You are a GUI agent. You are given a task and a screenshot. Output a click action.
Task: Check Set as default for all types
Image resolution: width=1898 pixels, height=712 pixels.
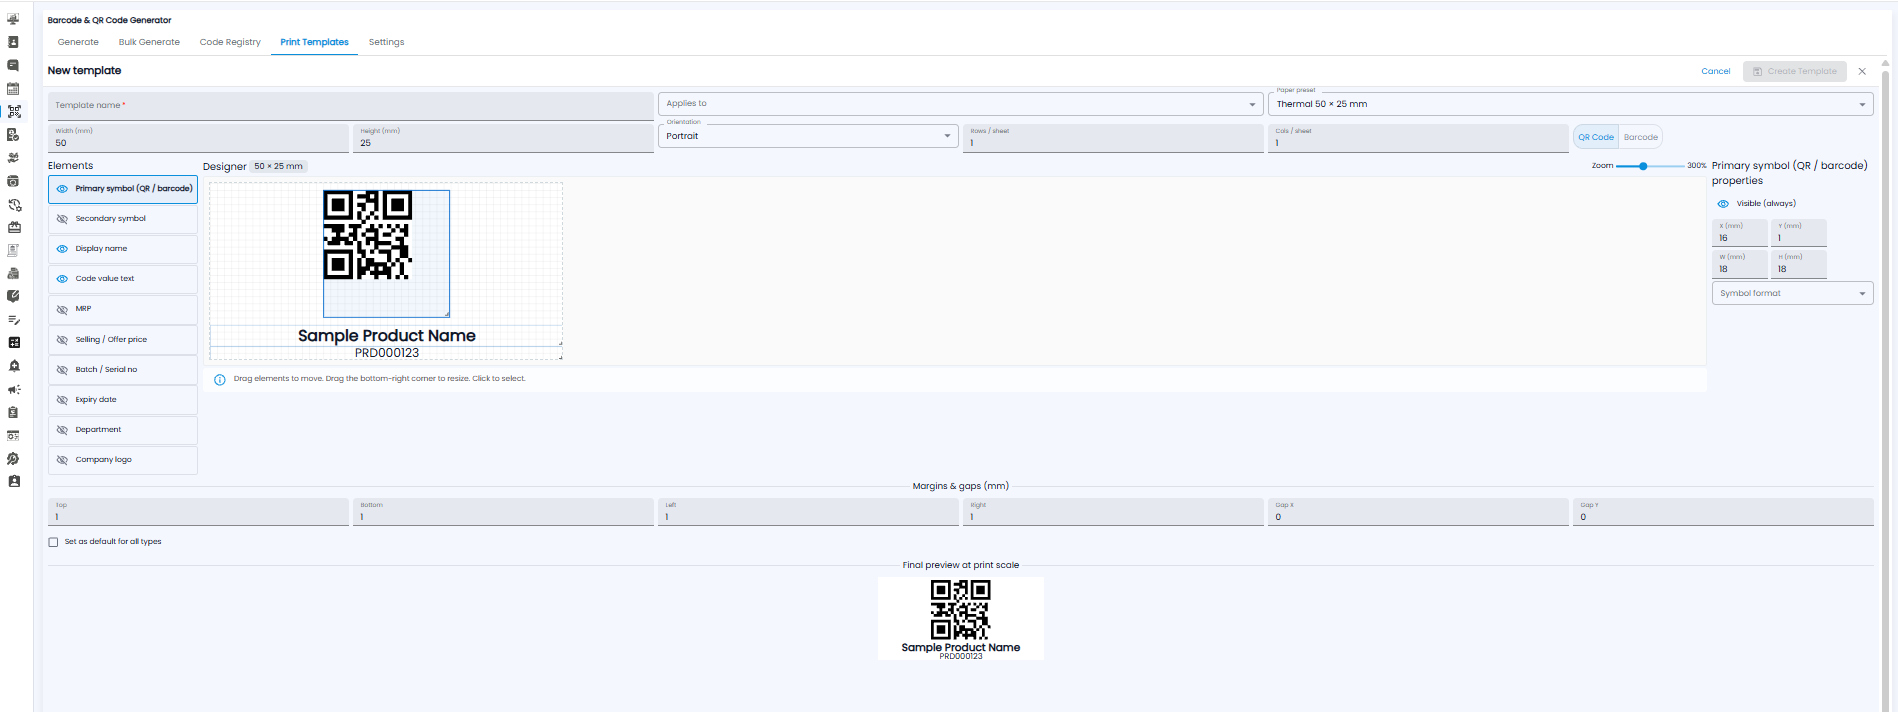click(53, 542)
